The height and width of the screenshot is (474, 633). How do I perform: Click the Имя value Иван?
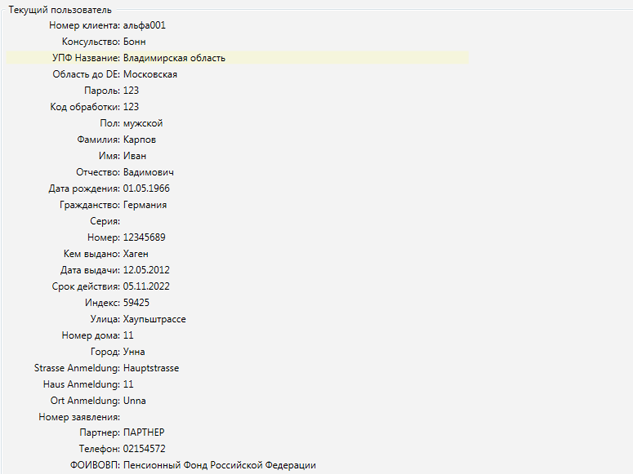135,156
